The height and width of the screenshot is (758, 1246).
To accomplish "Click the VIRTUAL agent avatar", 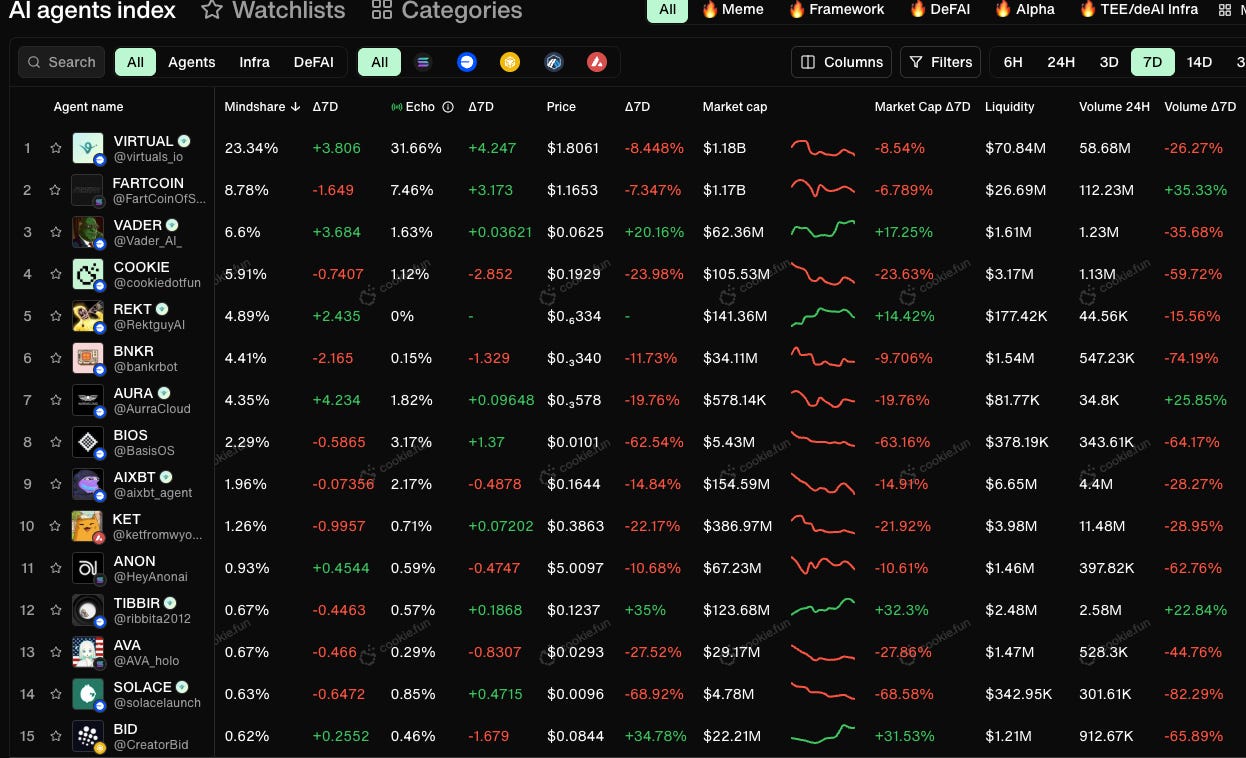I will (x=88, y=148).
